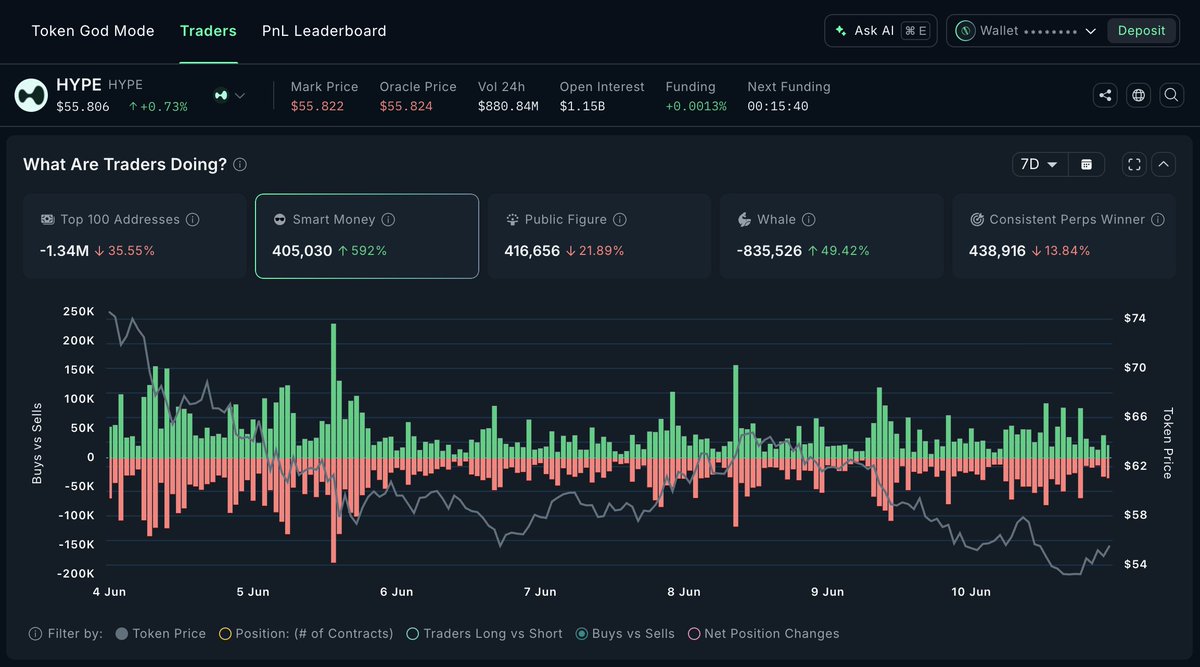Click the Deposit button
This screenshot has width=1200, height=667.
click(1141, 31)
